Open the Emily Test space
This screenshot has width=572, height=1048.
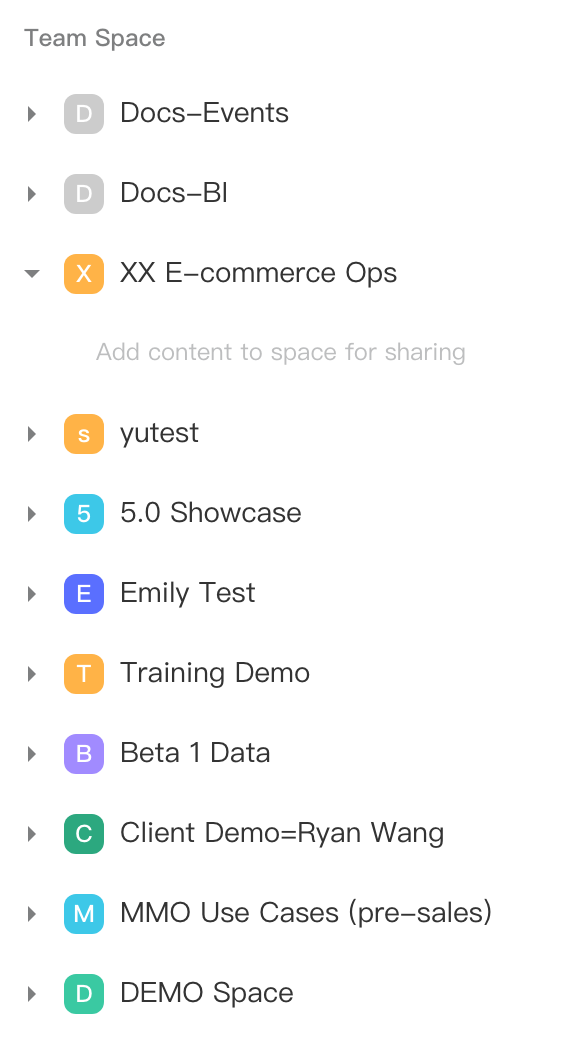point(188,594)
